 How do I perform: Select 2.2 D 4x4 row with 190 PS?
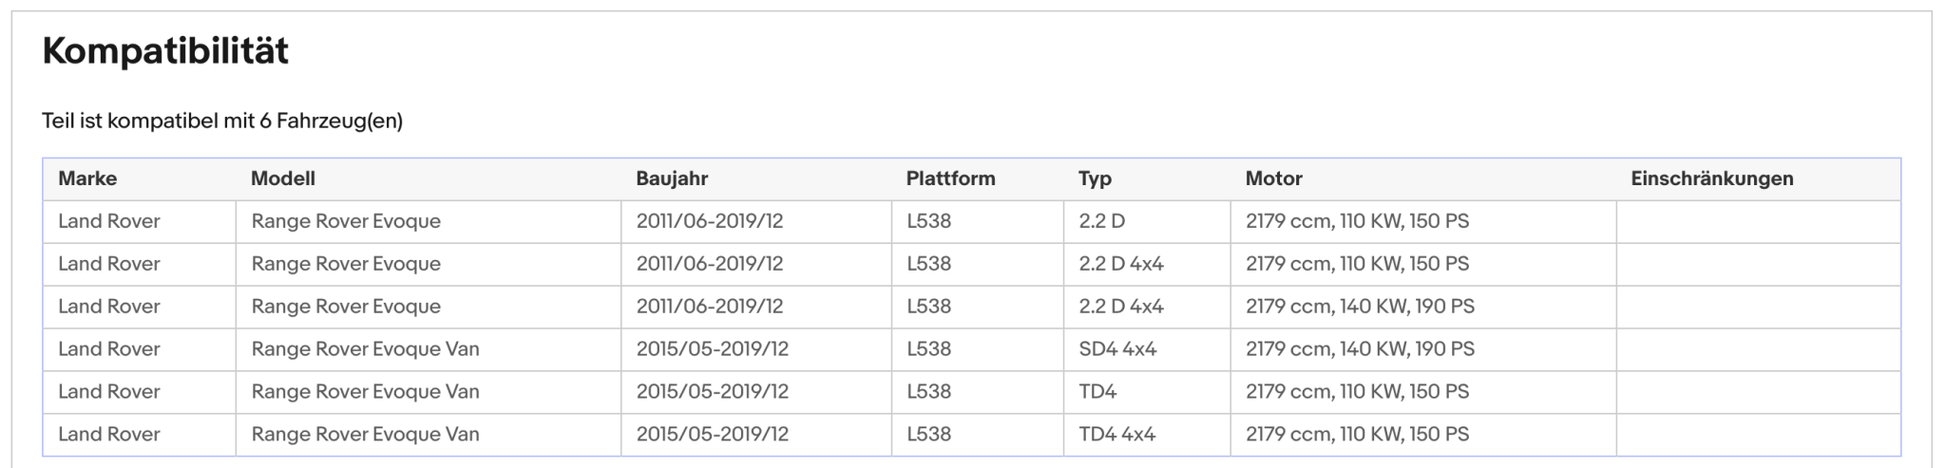pos(971,307)
